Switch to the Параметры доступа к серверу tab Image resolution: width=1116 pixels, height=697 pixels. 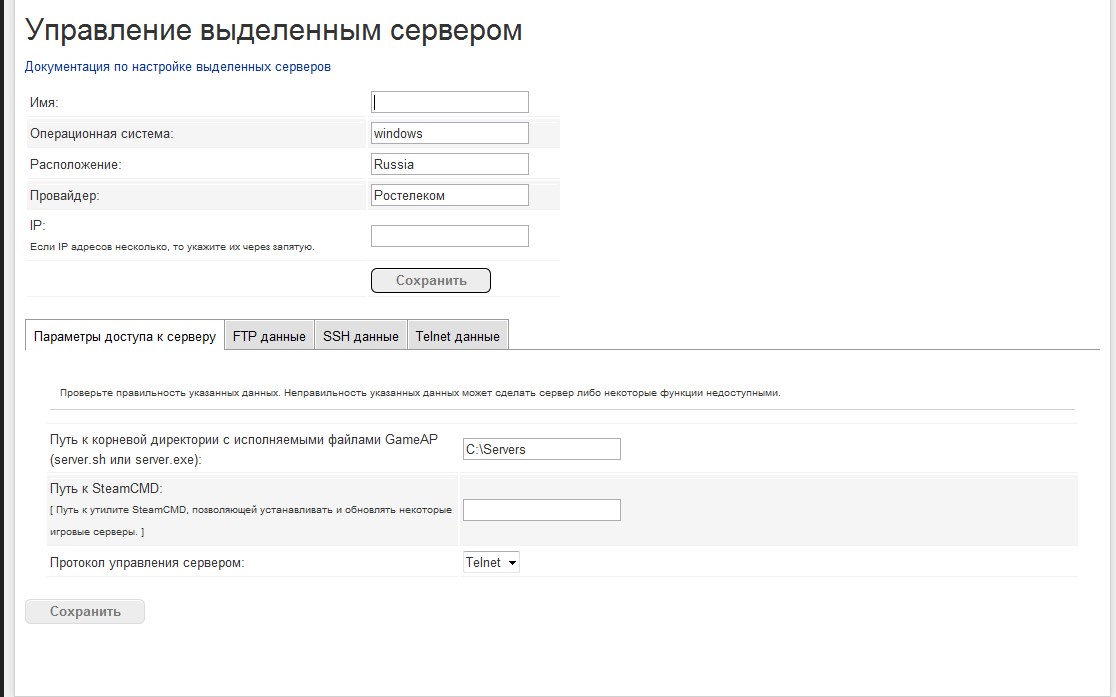[x=124, y=336]
